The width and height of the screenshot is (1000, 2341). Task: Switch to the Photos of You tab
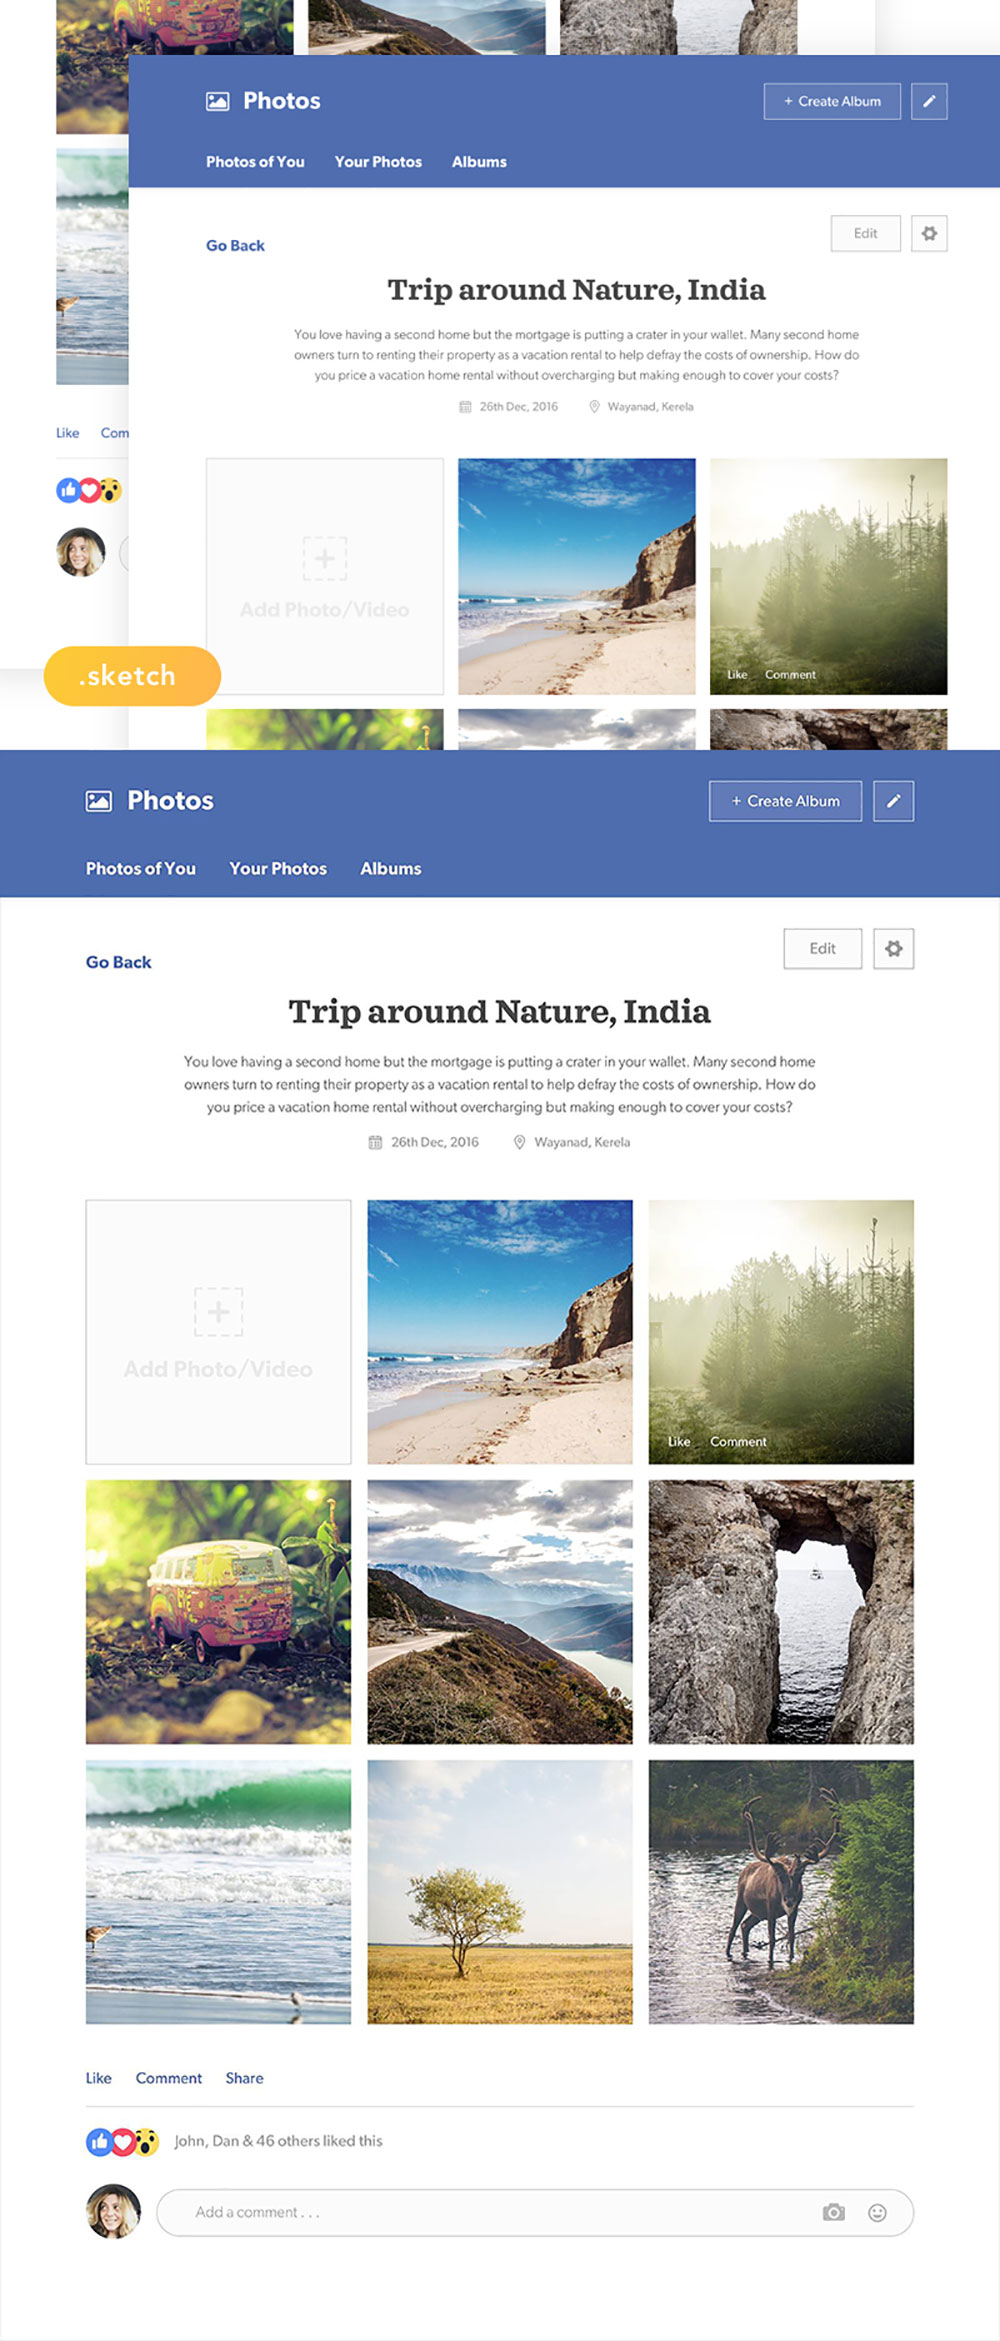tap(141, 868)
